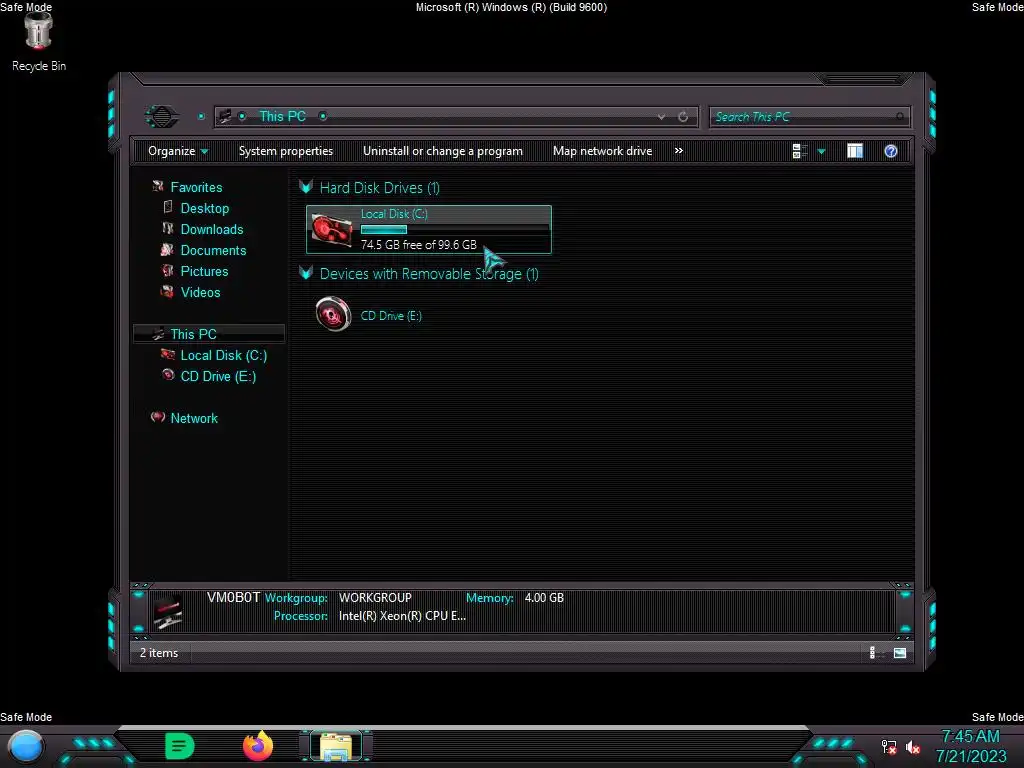Choose Map network drive
1024x768 pixels.
[602, 151]
